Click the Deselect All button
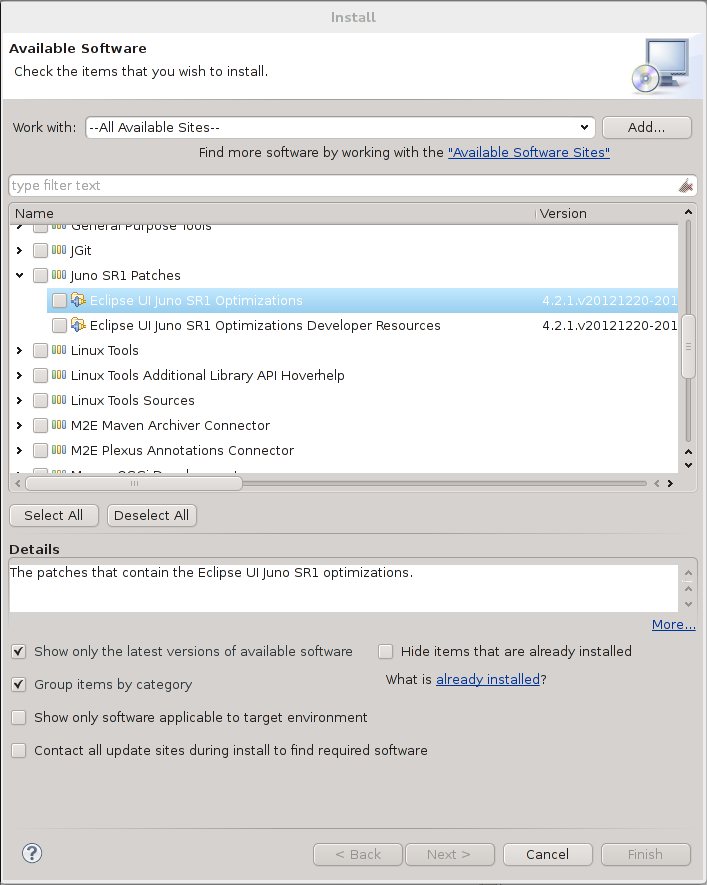The width and height of the screenshot is (707, 885). pos(151,515)
